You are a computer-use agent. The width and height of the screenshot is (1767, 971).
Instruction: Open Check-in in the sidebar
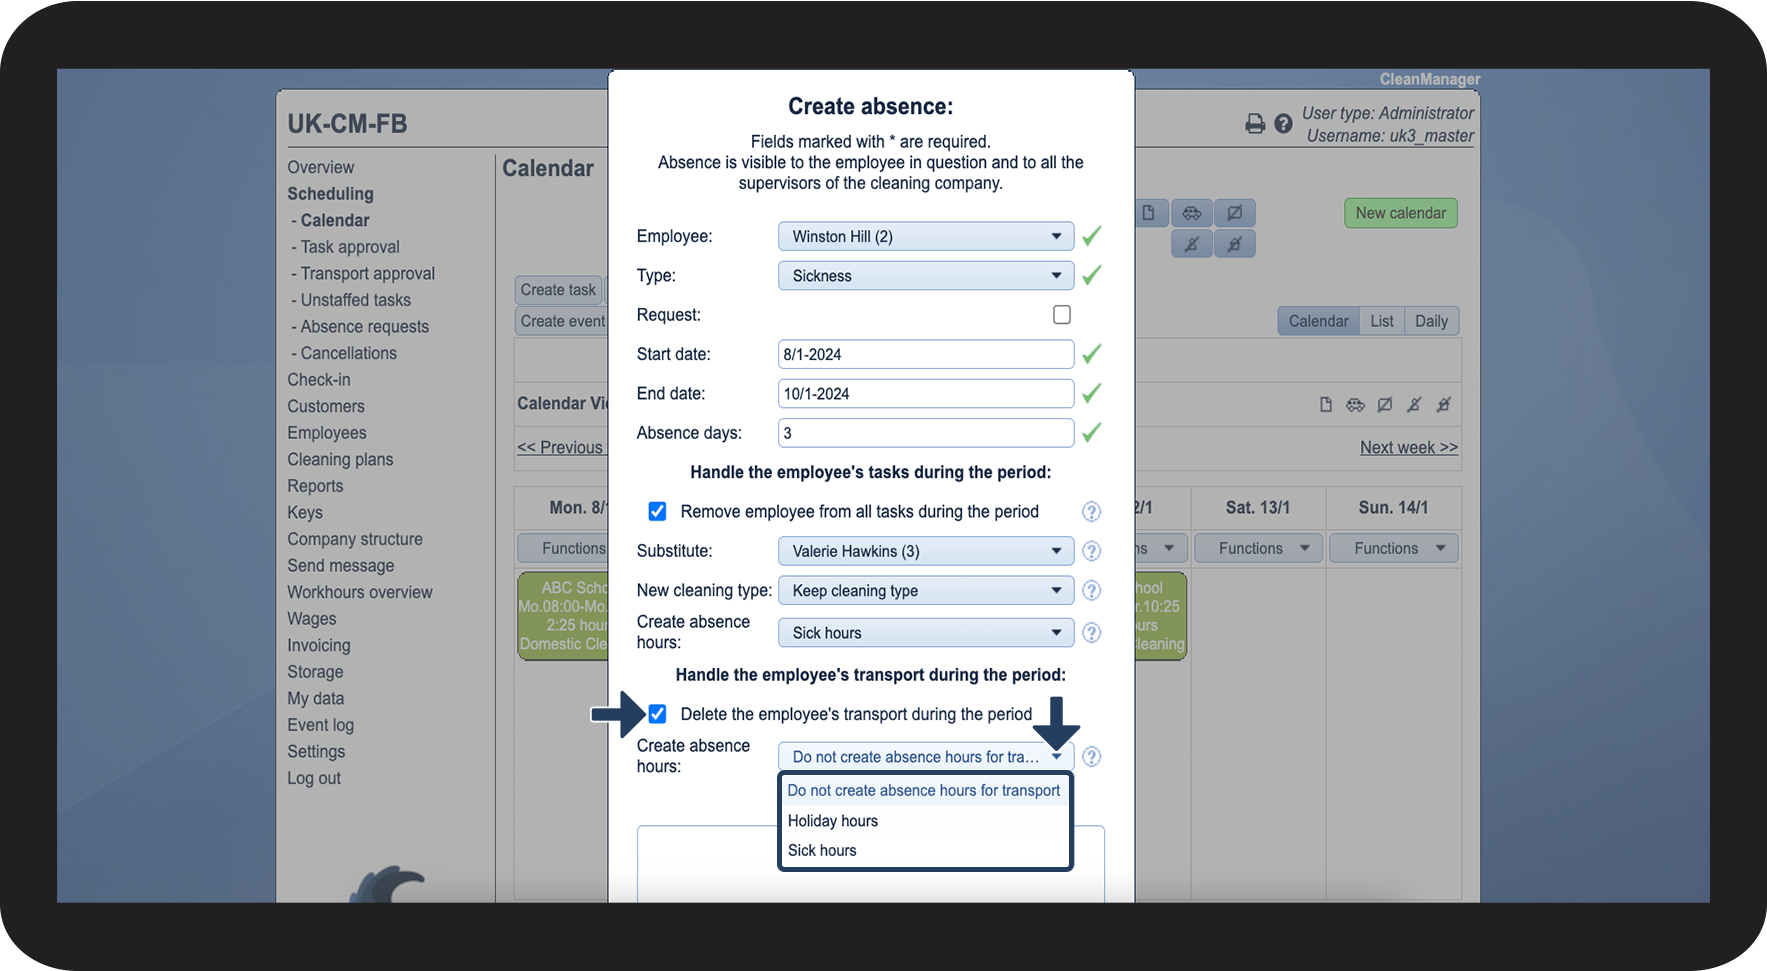tap(319, 380)
